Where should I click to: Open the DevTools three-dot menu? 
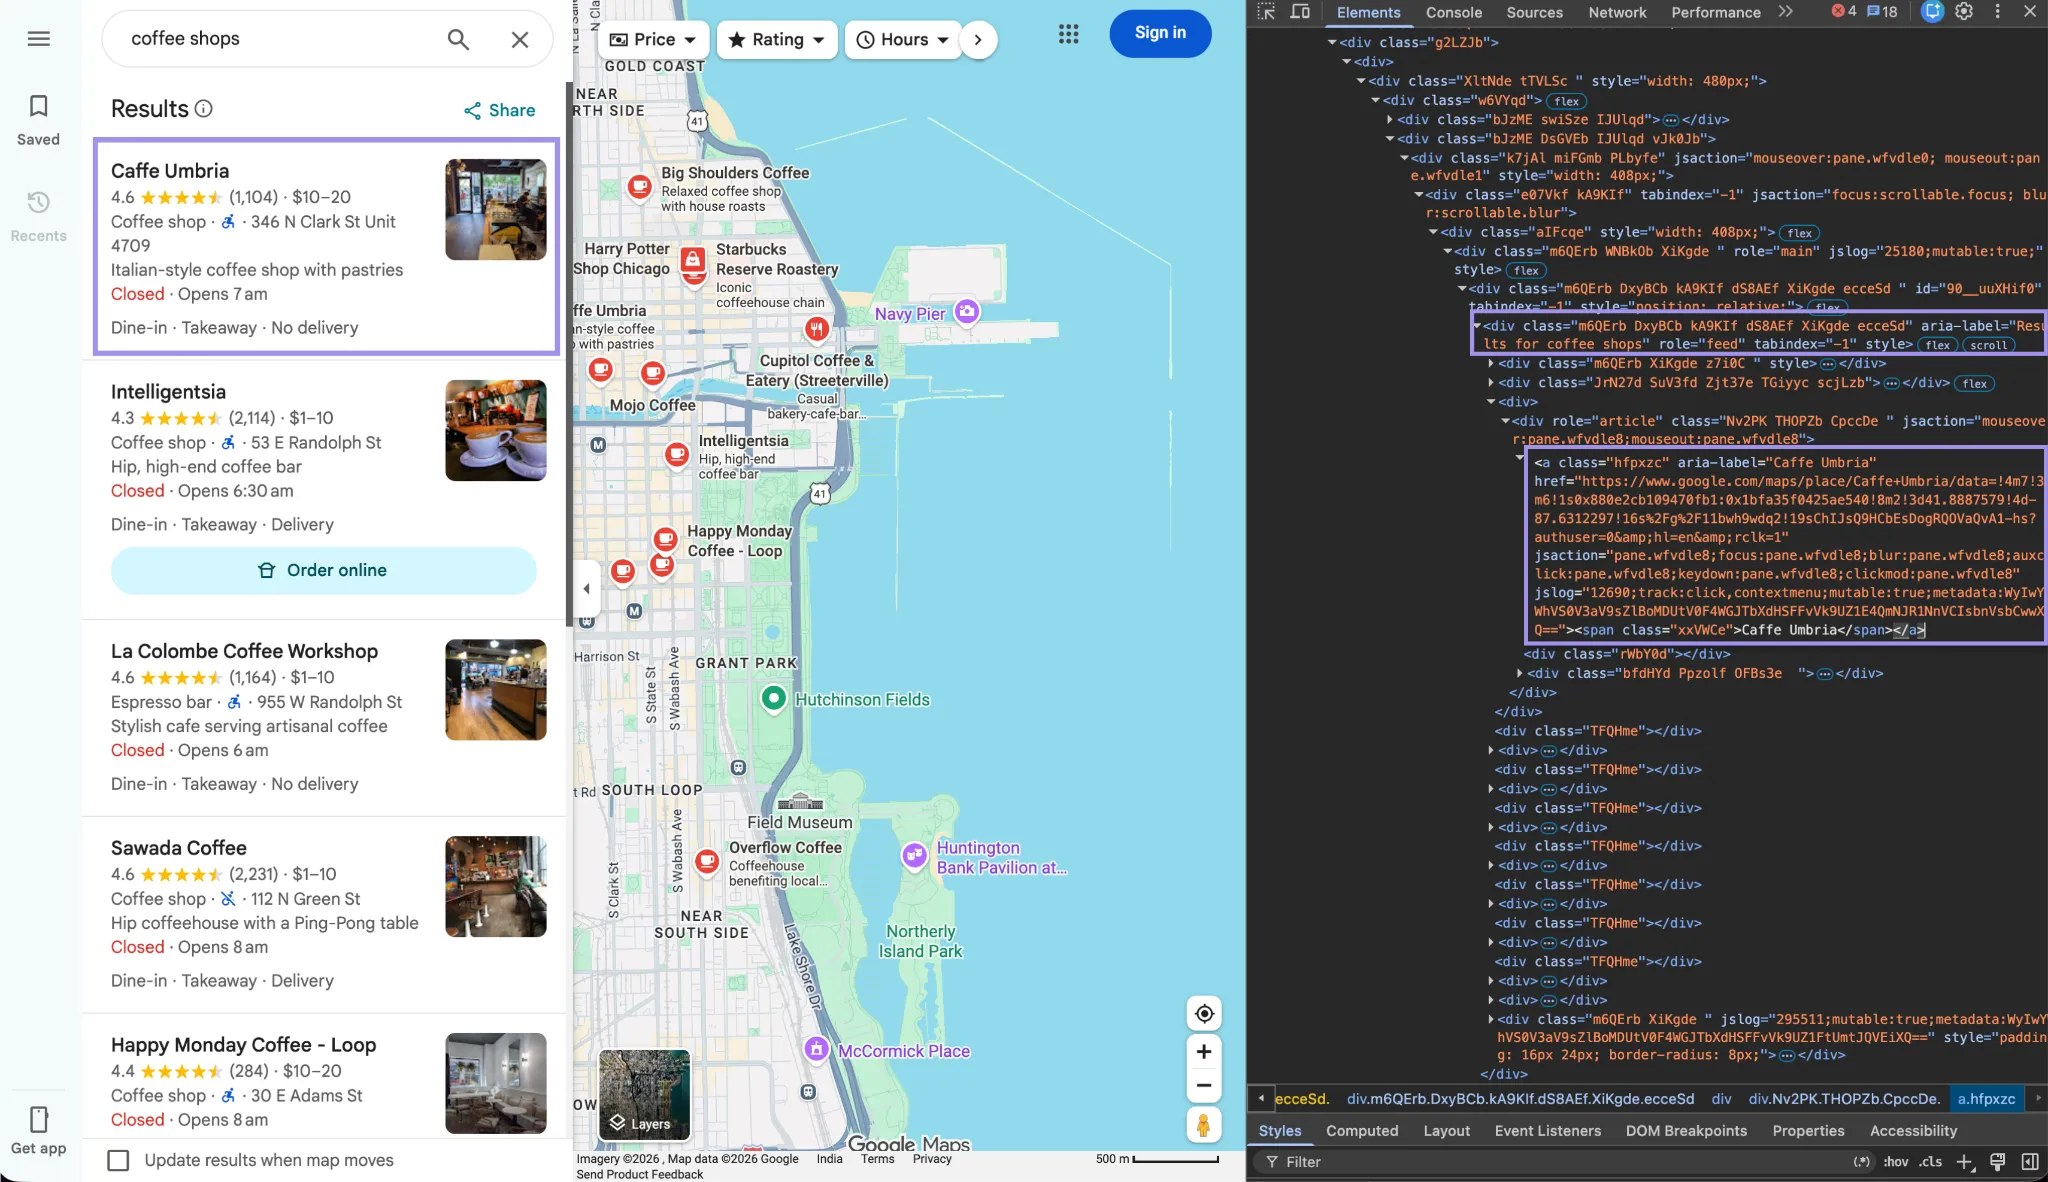click(x=1998, y=12)
